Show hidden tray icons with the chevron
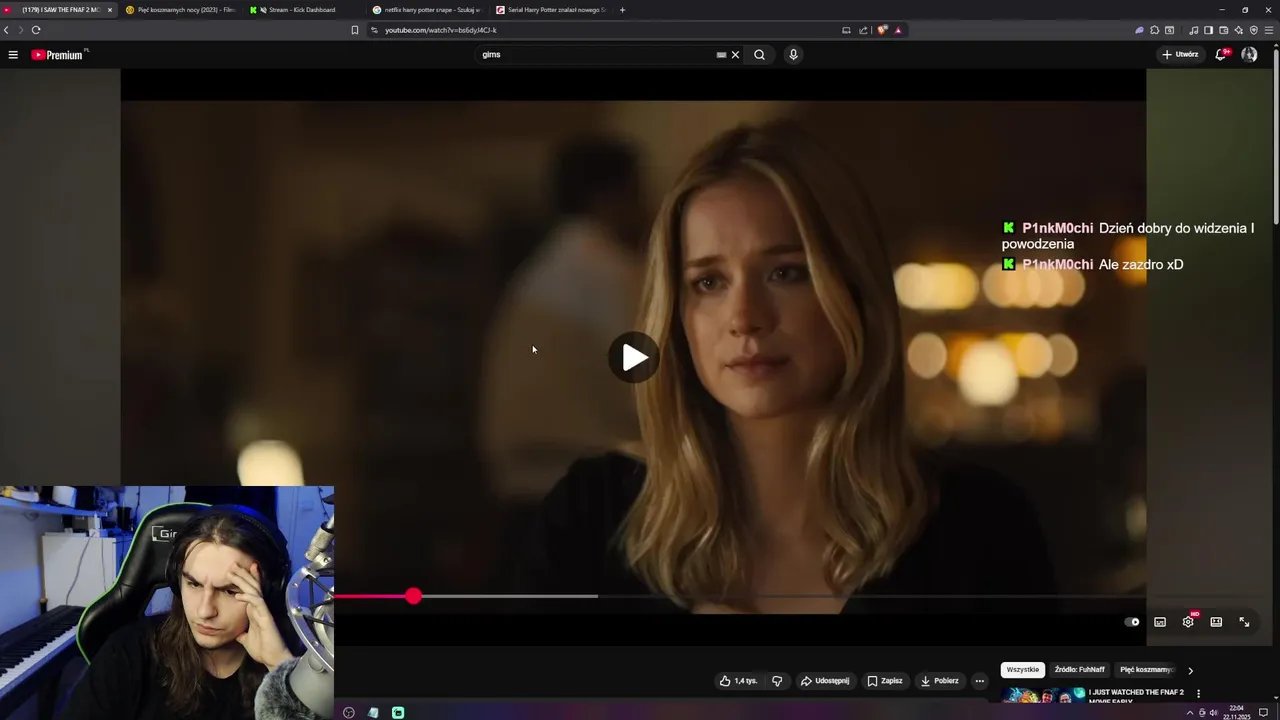Image resolution: width=1280 pixels, height=720 pixels. pyautogui.click(x=1190, y=713)
